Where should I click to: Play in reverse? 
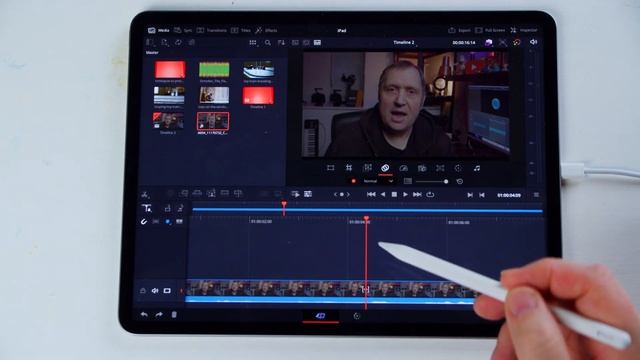click(383, 195)
